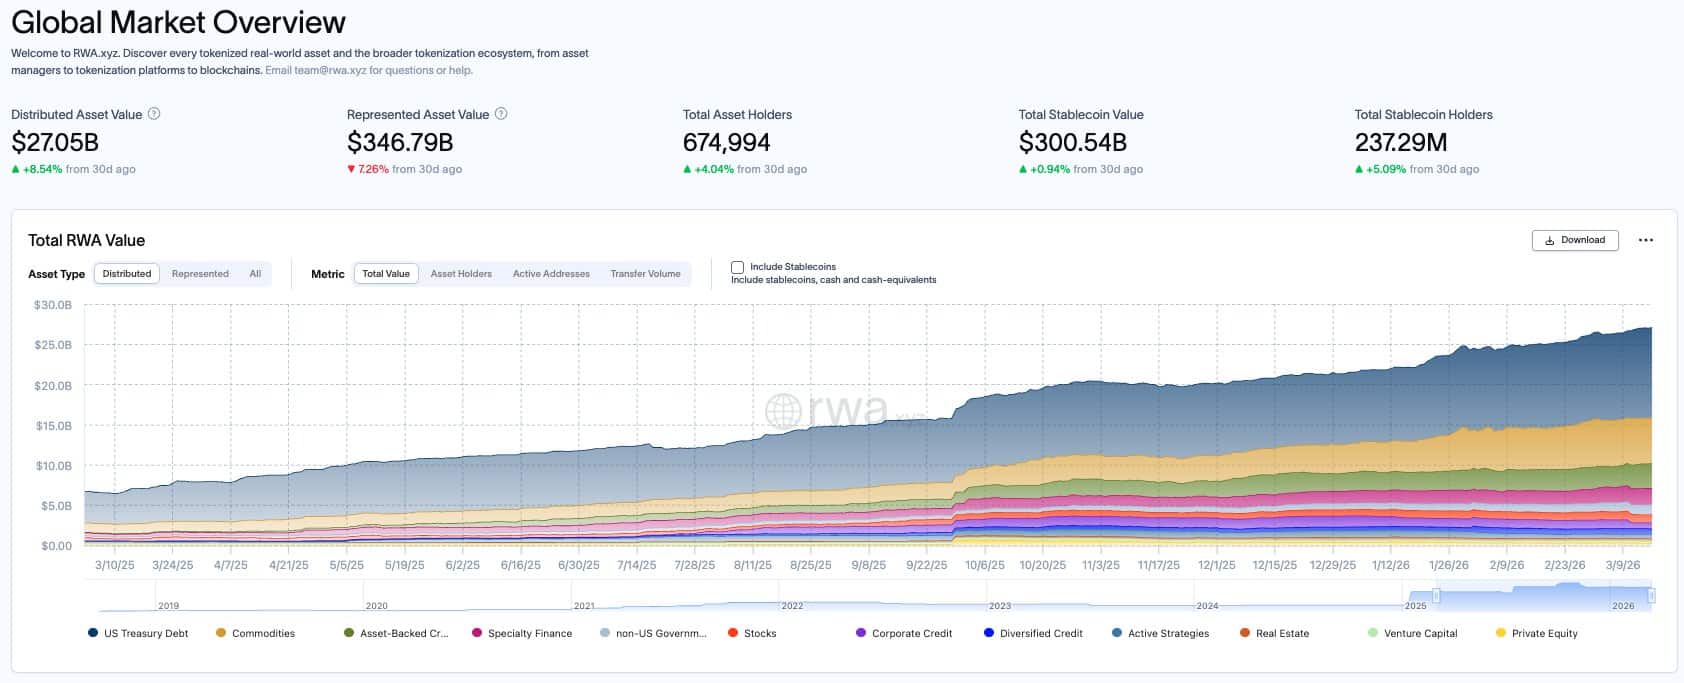The height and width of the screenshot is (683, 1684).
Task: Click the right handle of the range slider
Action: pos(1651,596)
